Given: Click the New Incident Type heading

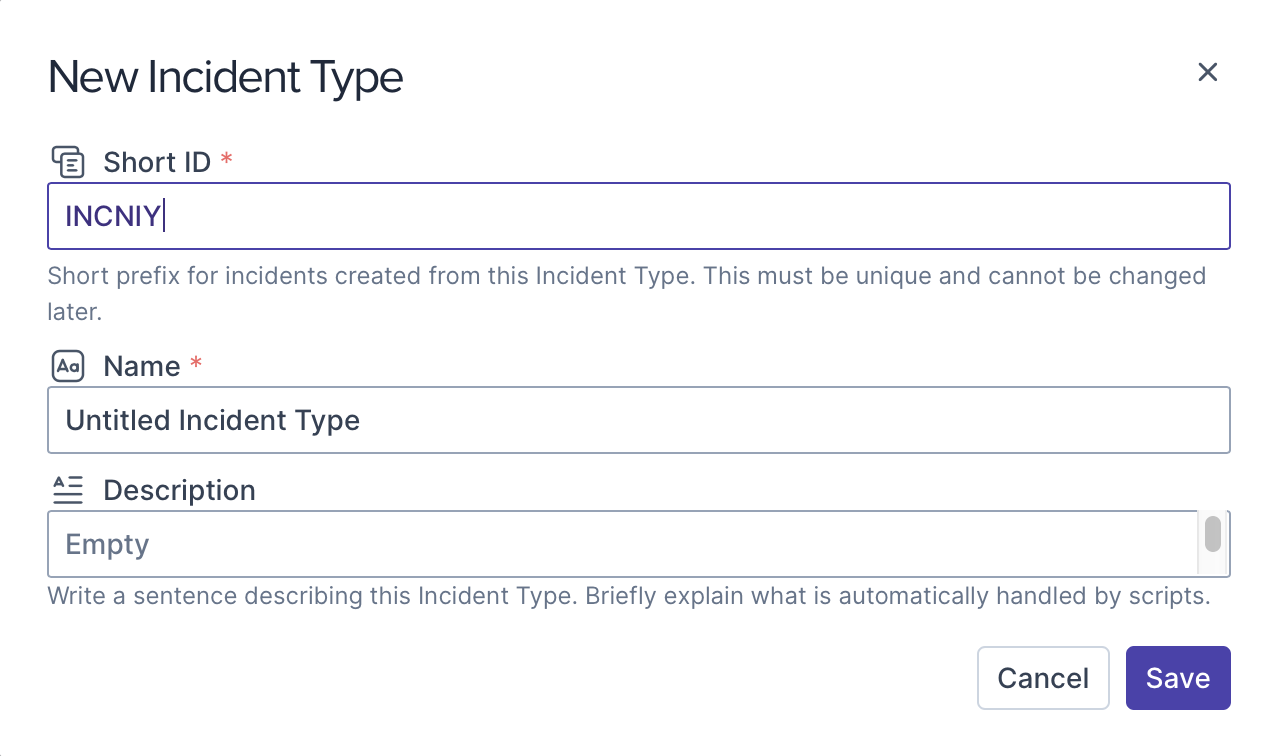Looking at the screenshot, I should pyautogui.click(x=225, y=77).
